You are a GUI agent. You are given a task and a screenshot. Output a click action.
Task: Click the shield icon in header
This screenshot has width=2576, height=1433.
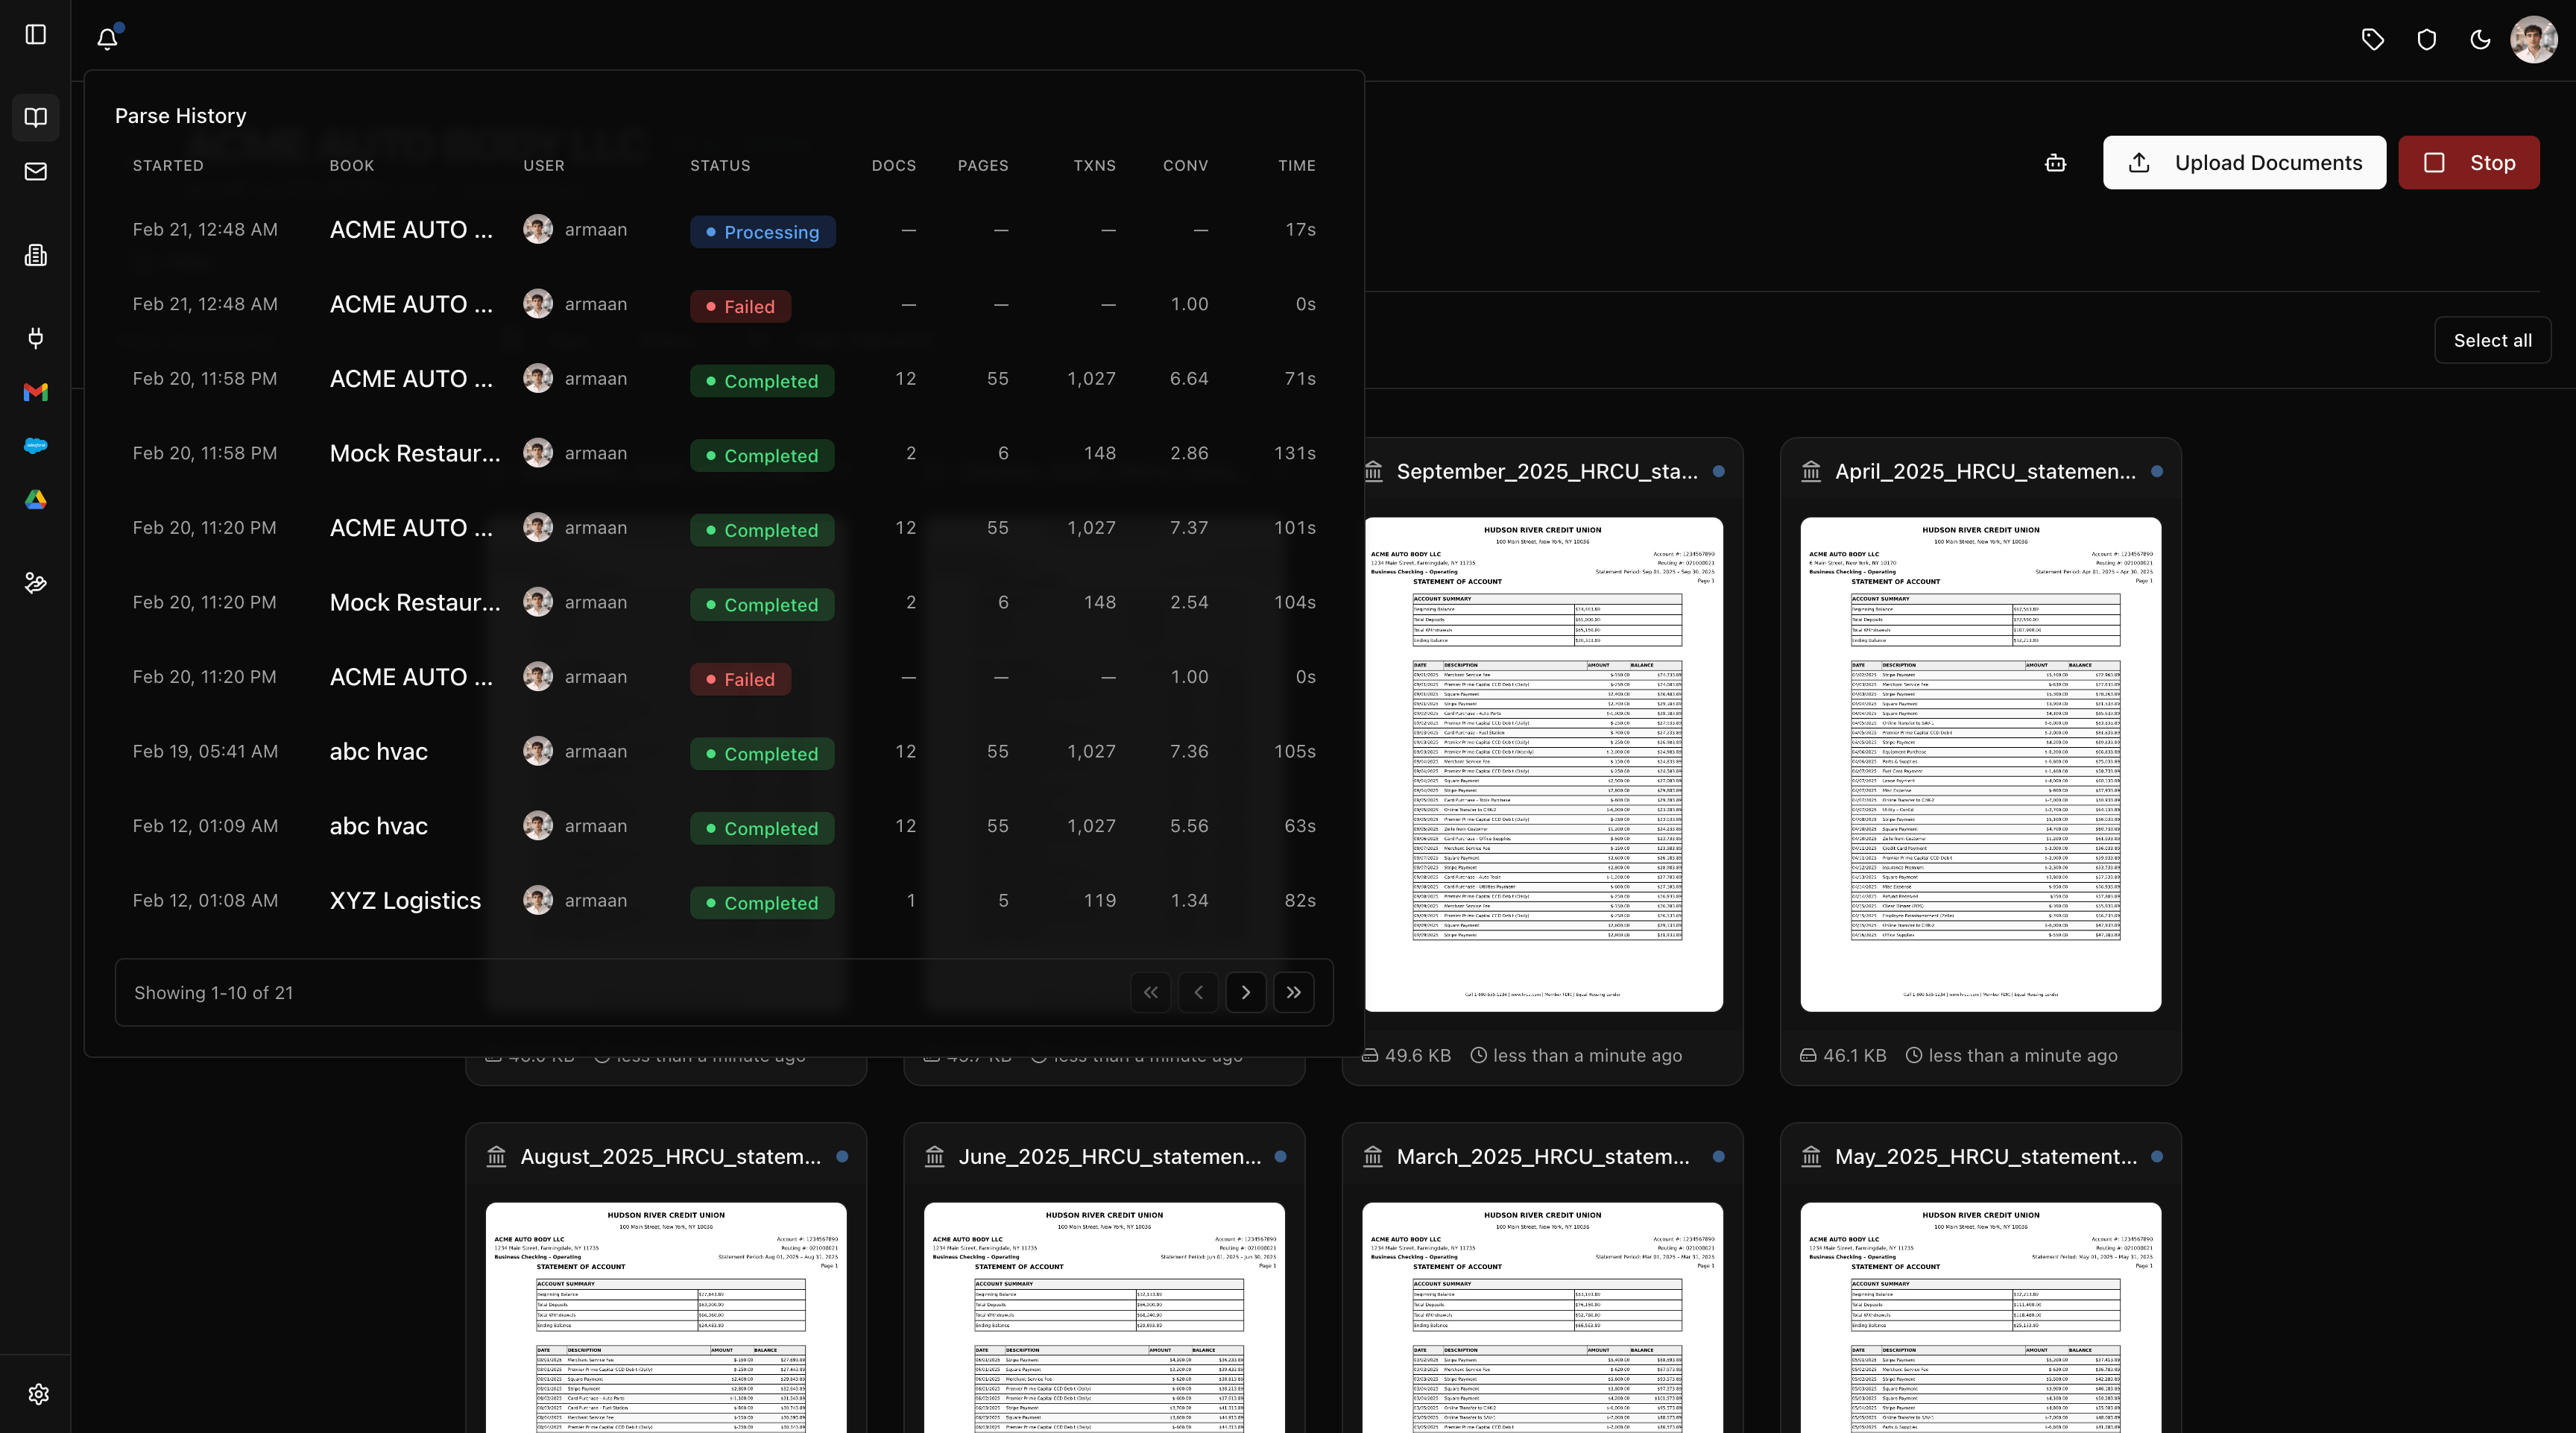(x=2427, y=39)
